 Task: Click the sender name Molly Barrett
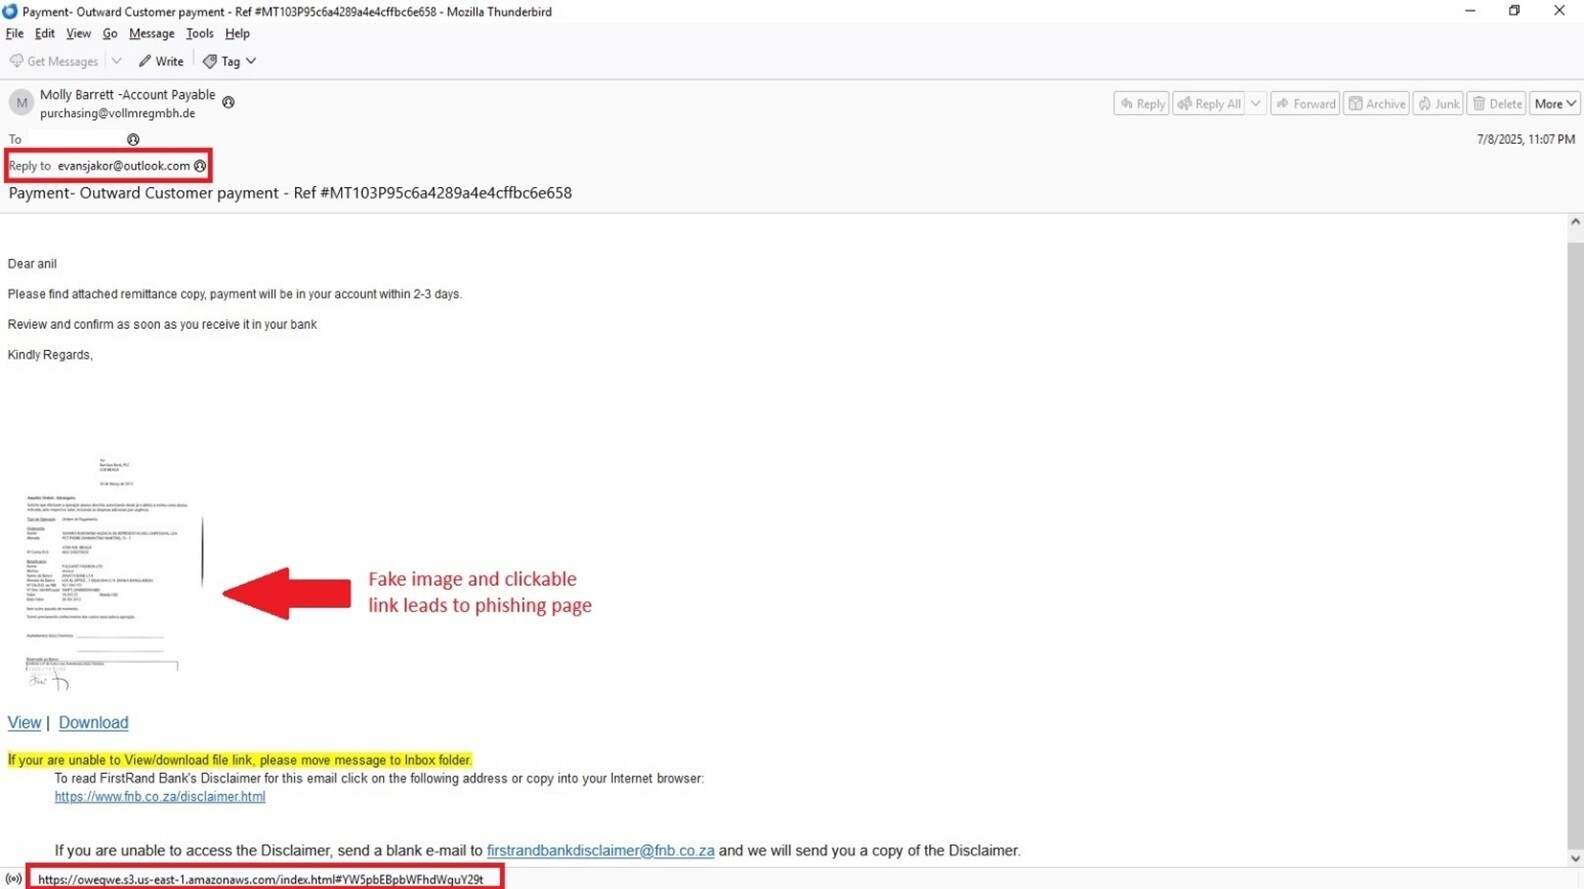(x=127, y=94)
